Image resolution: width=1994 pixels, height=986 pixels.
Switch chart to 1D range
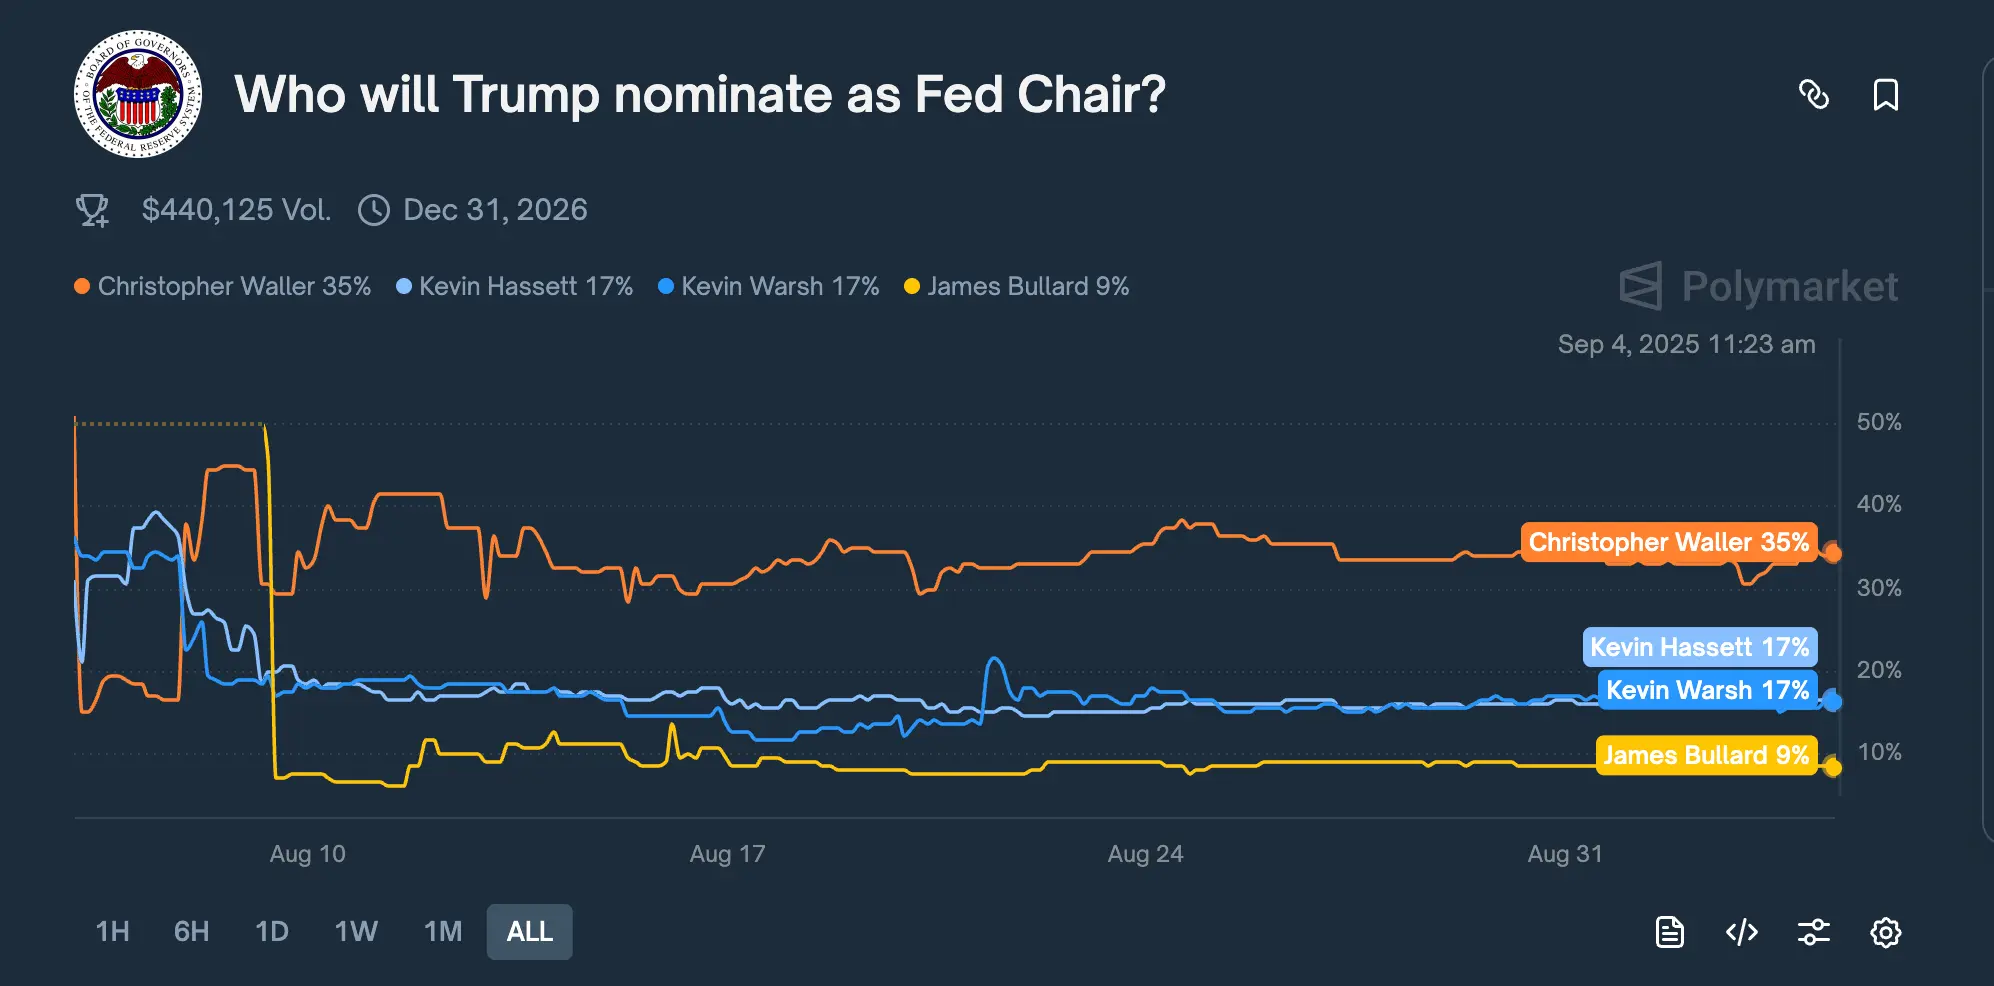[x=271, y=932]
